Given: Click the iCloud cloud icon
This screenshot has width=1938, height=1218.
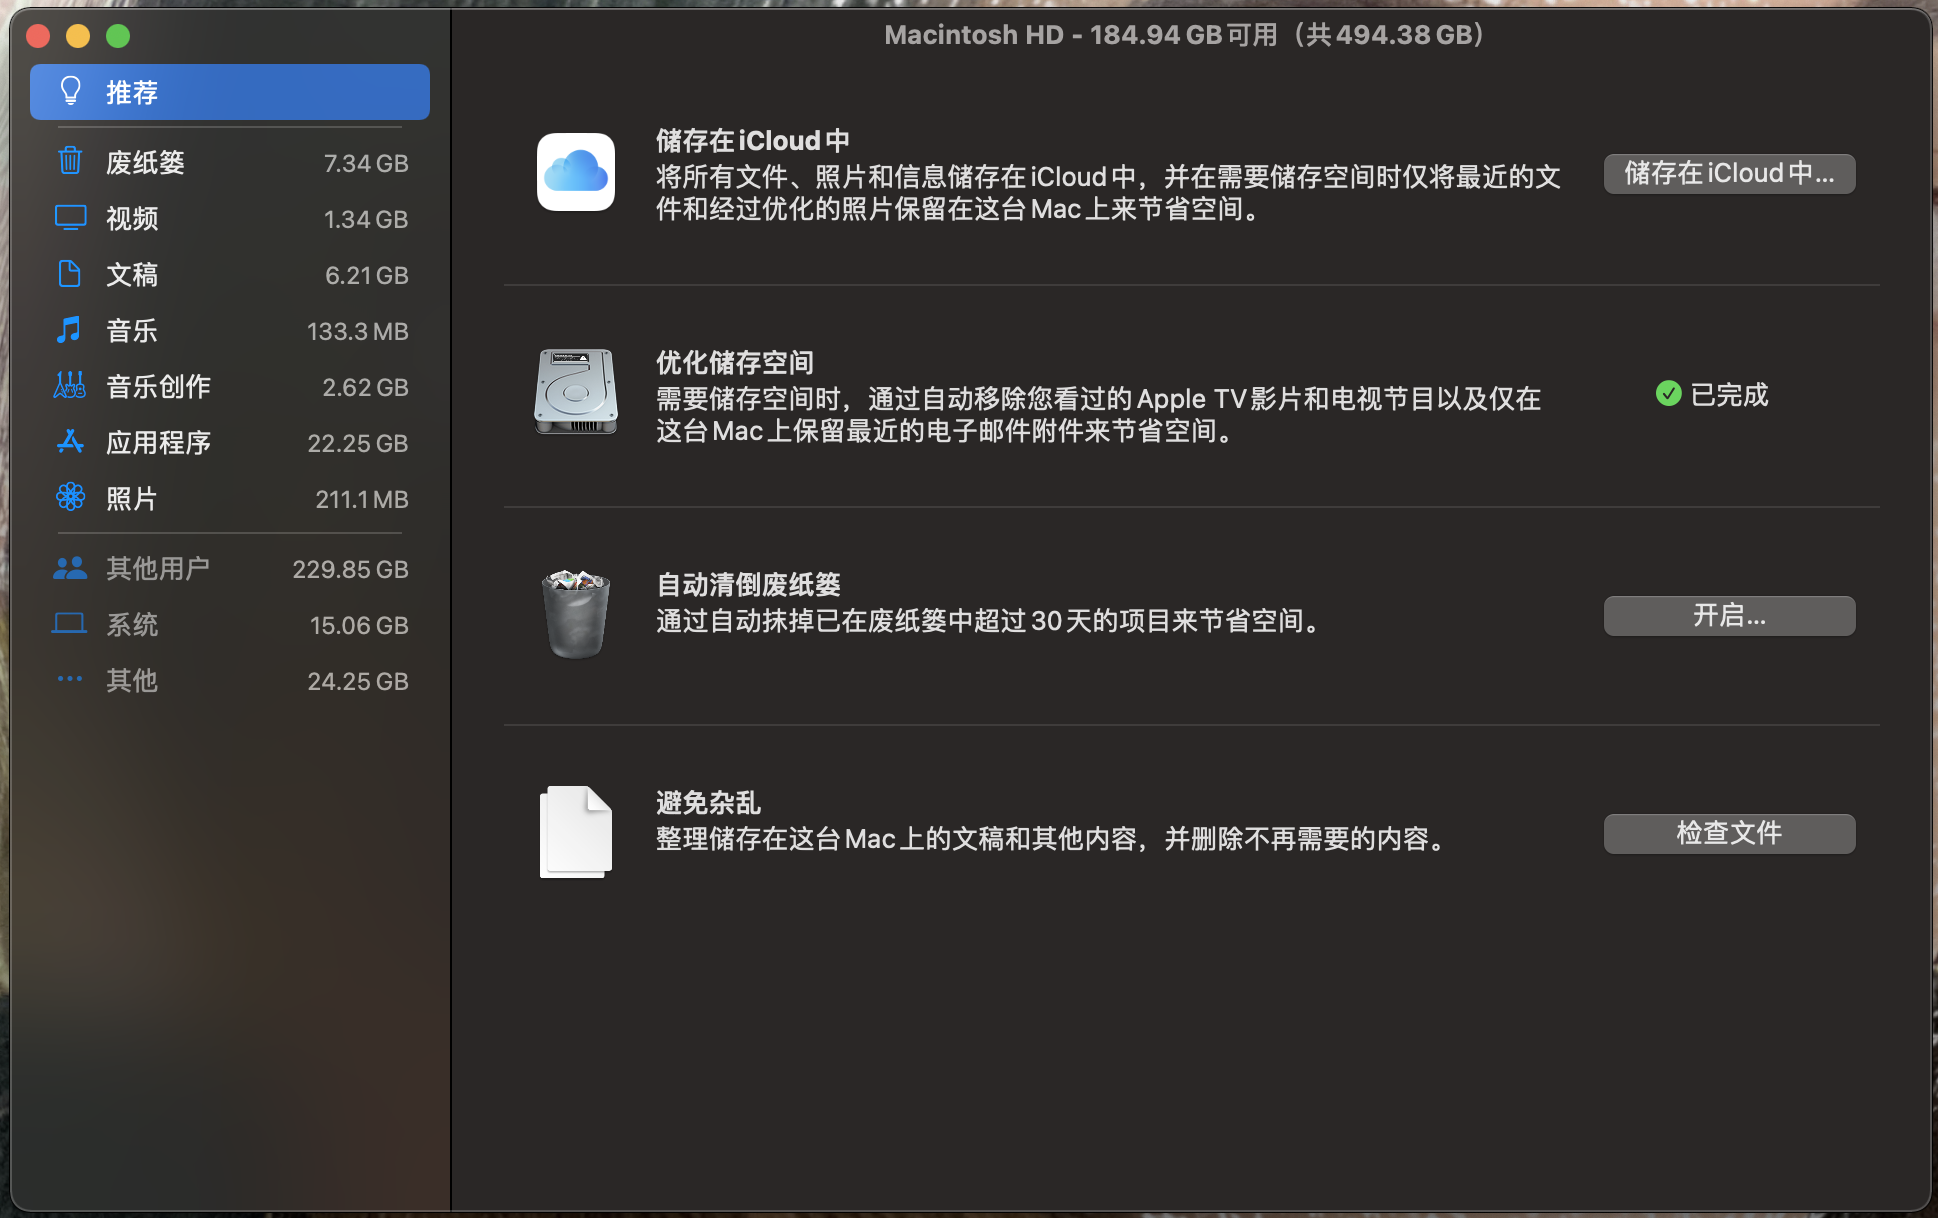Looking at the screenshot, I should tap(575, 172).
